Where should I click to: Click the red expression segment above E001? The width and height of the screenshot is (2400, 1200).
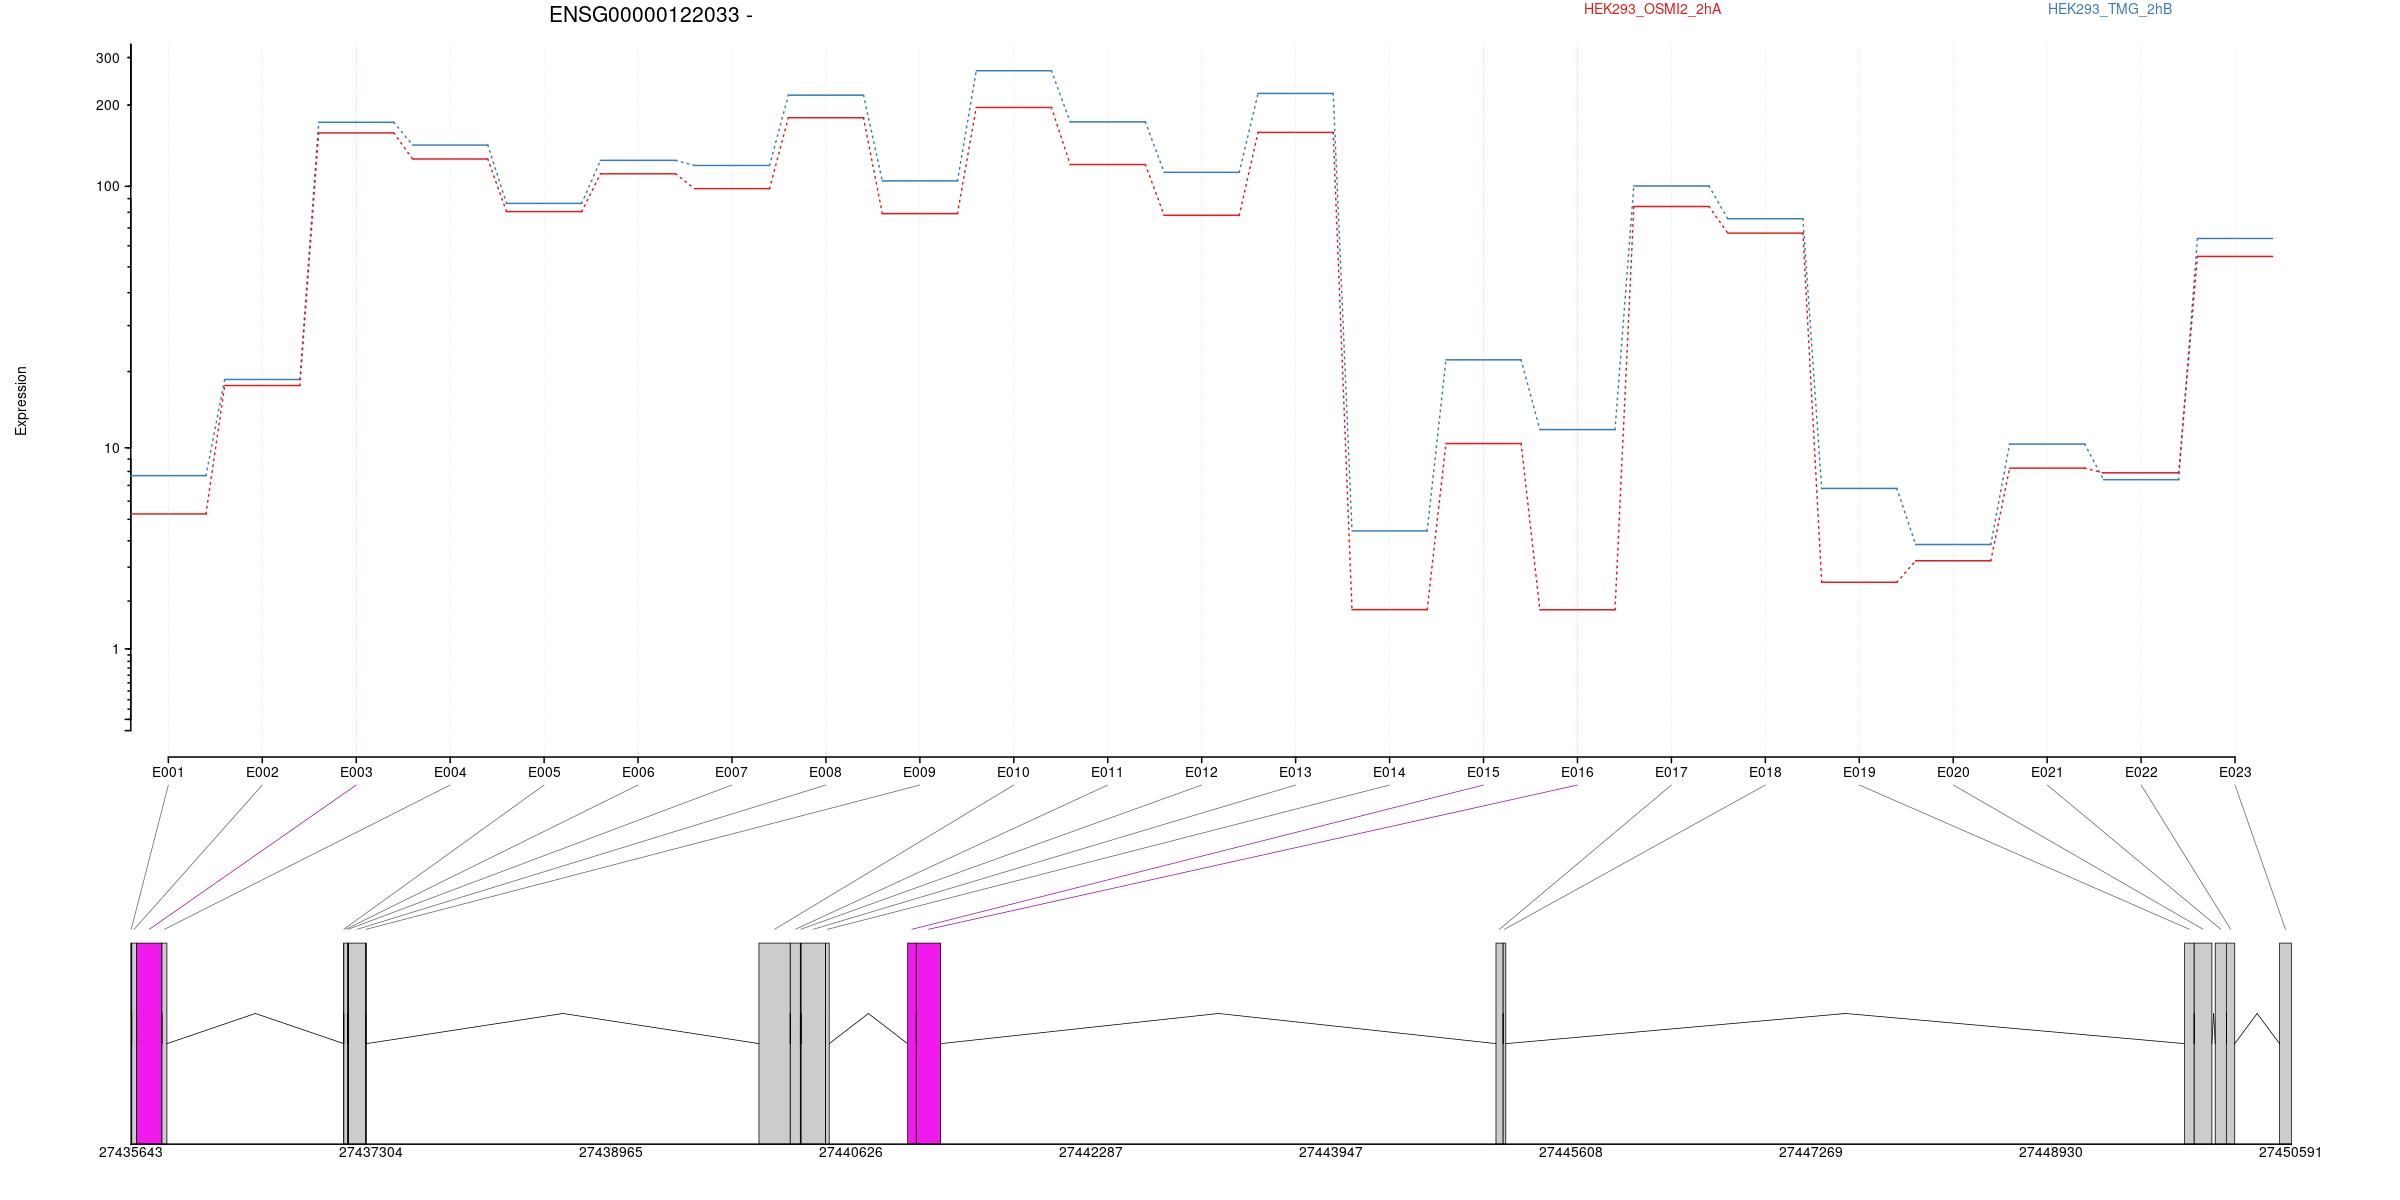pyautogui.click(x=168, y=514)
